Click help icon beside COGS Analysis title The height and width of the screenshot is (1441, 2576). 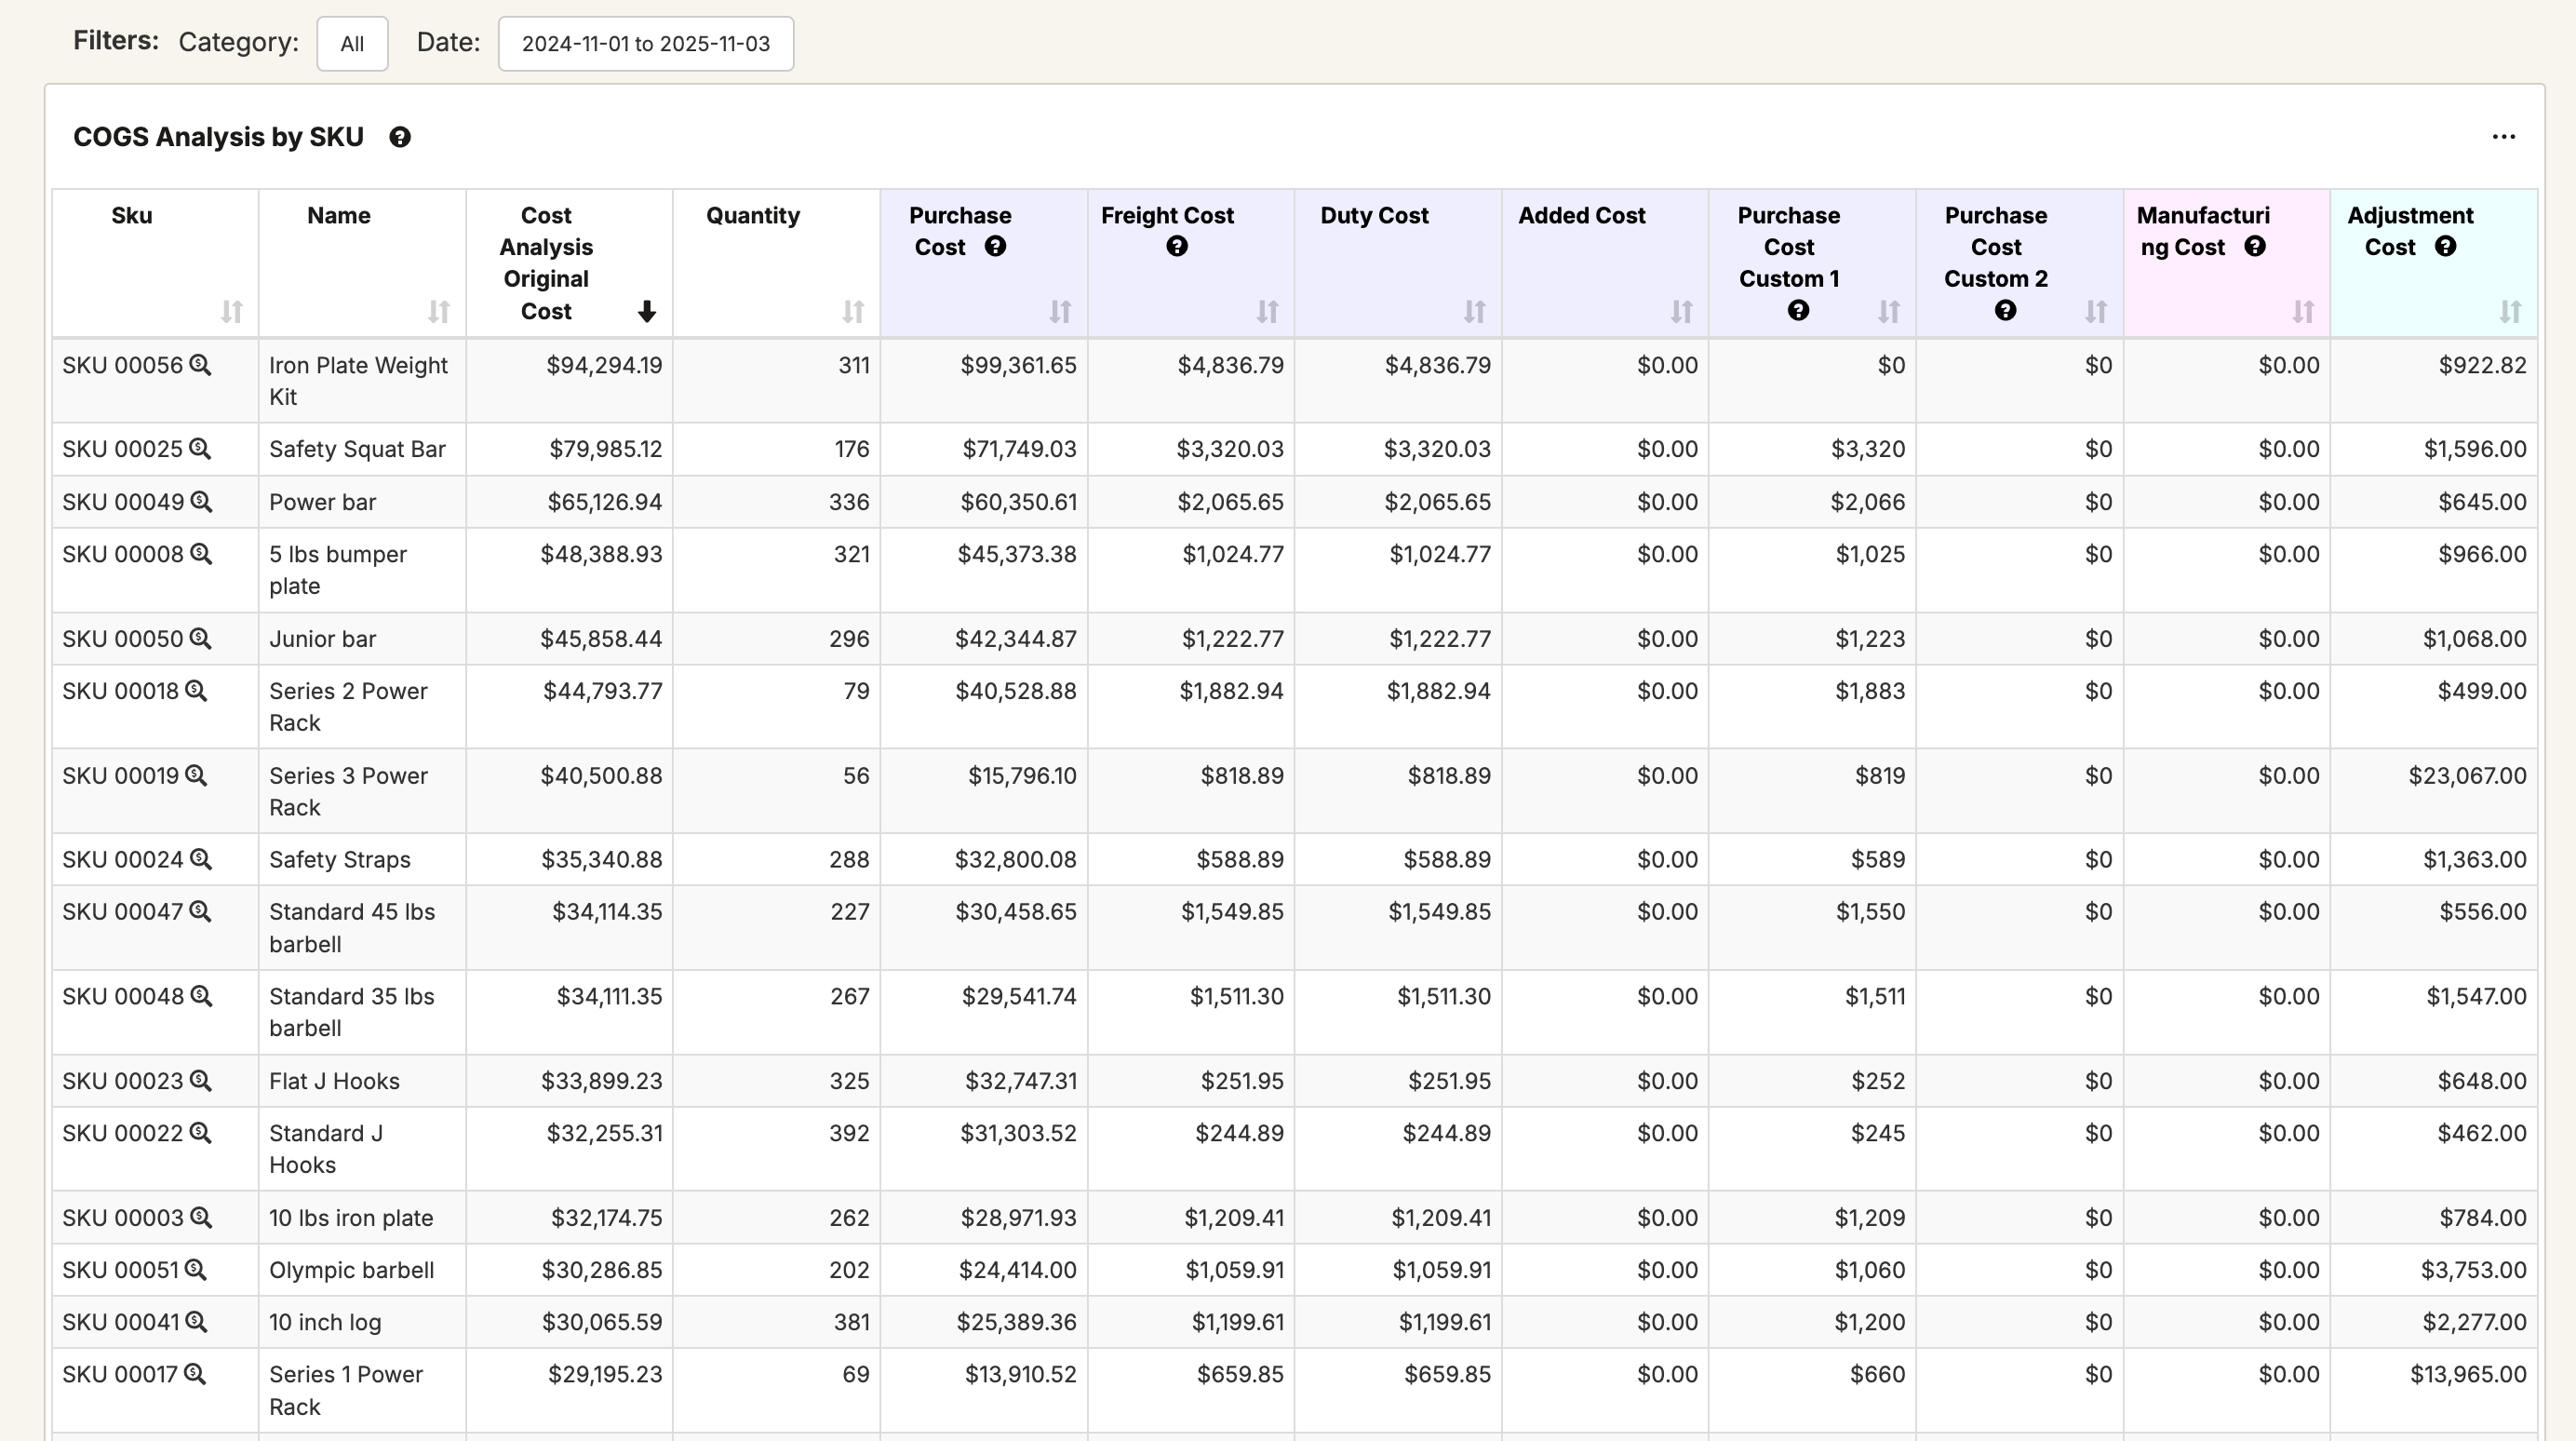click(x=400, y=138)
